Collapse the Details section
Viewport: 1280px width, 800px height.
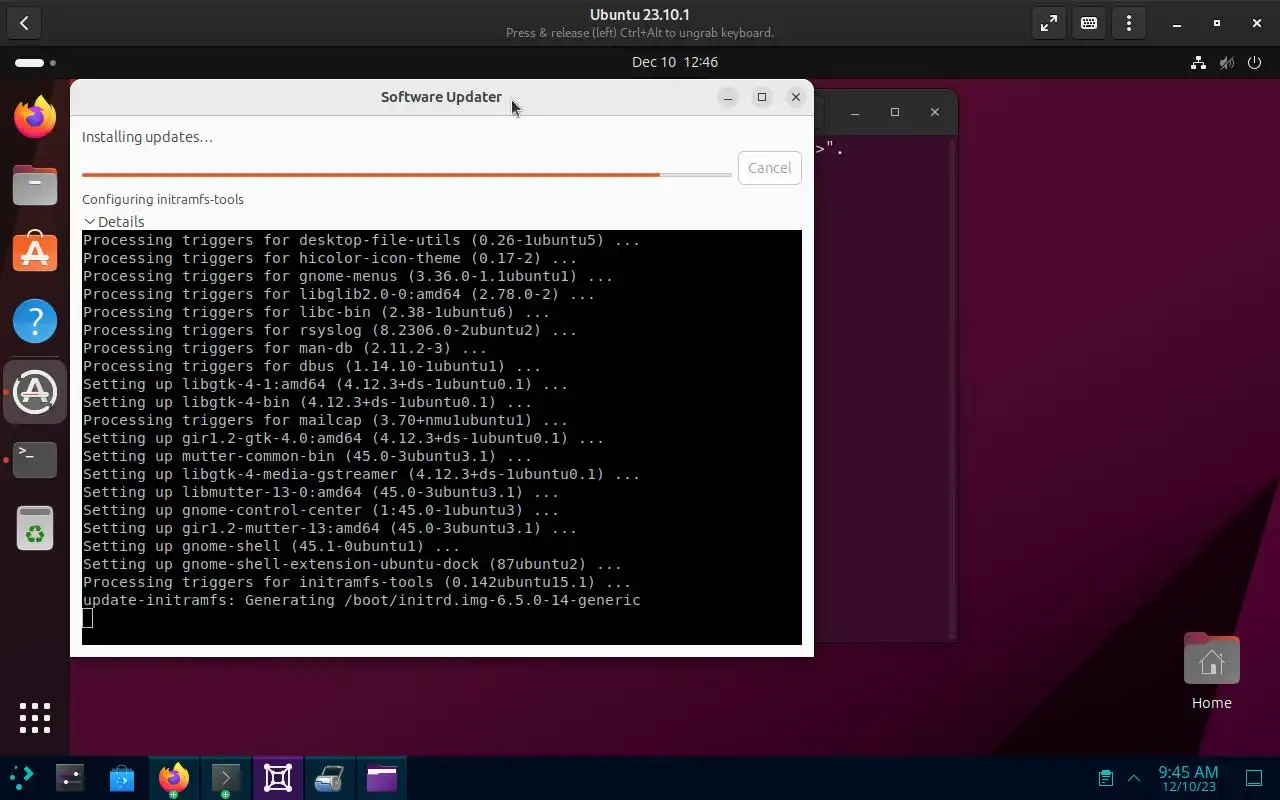[114, 222]
